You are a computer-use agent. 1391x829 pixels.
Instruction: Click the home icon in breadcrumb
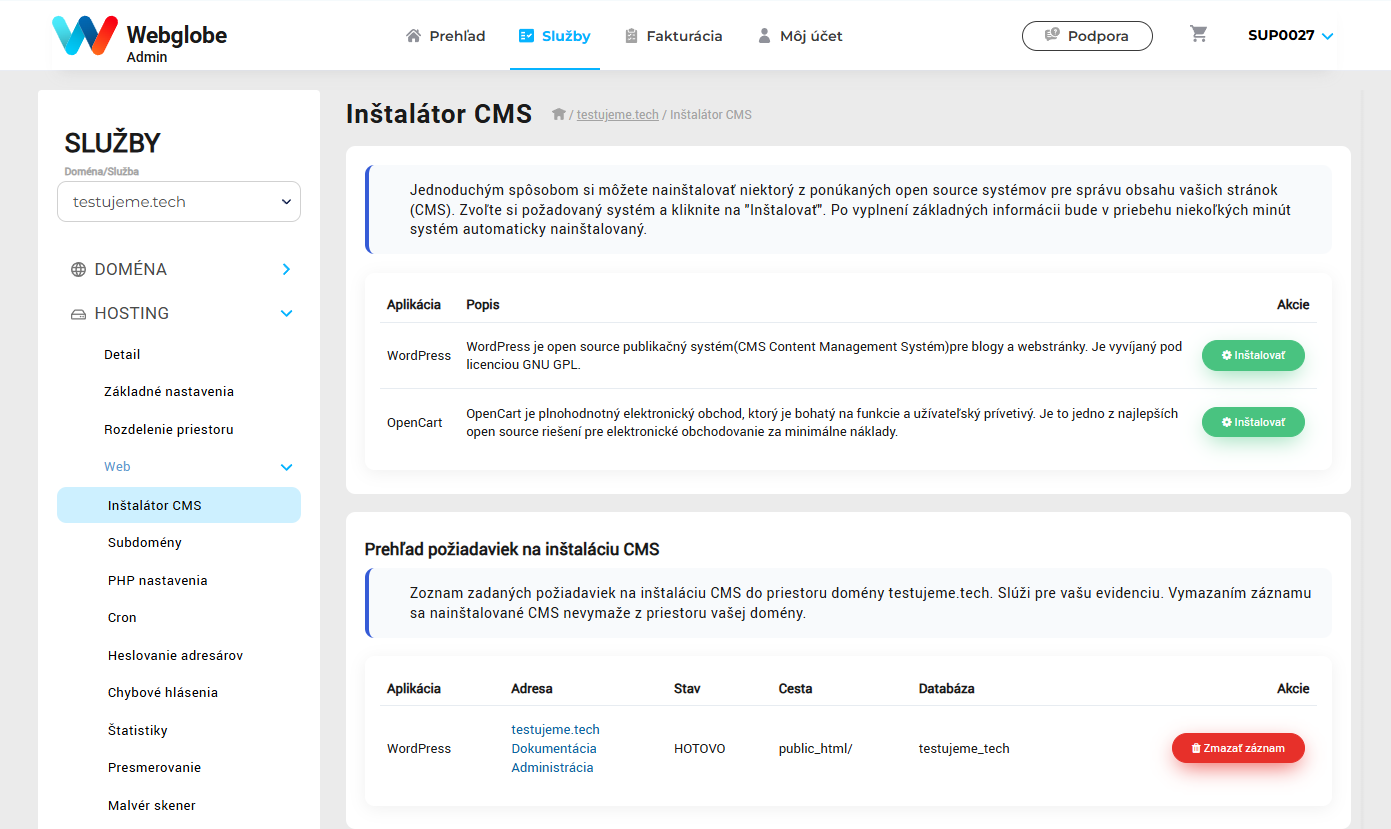[559, 114]
